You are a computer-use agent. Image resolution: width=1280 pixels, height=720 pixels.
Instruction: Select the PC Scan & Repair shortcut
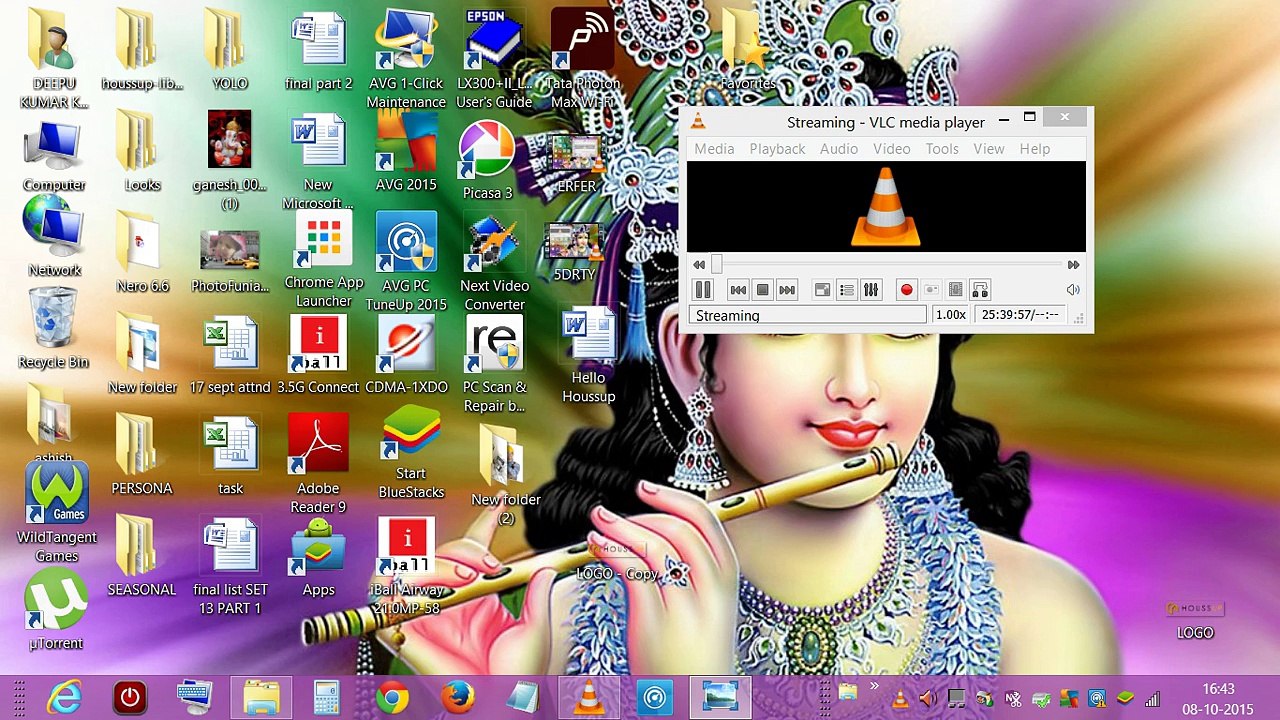494,364
